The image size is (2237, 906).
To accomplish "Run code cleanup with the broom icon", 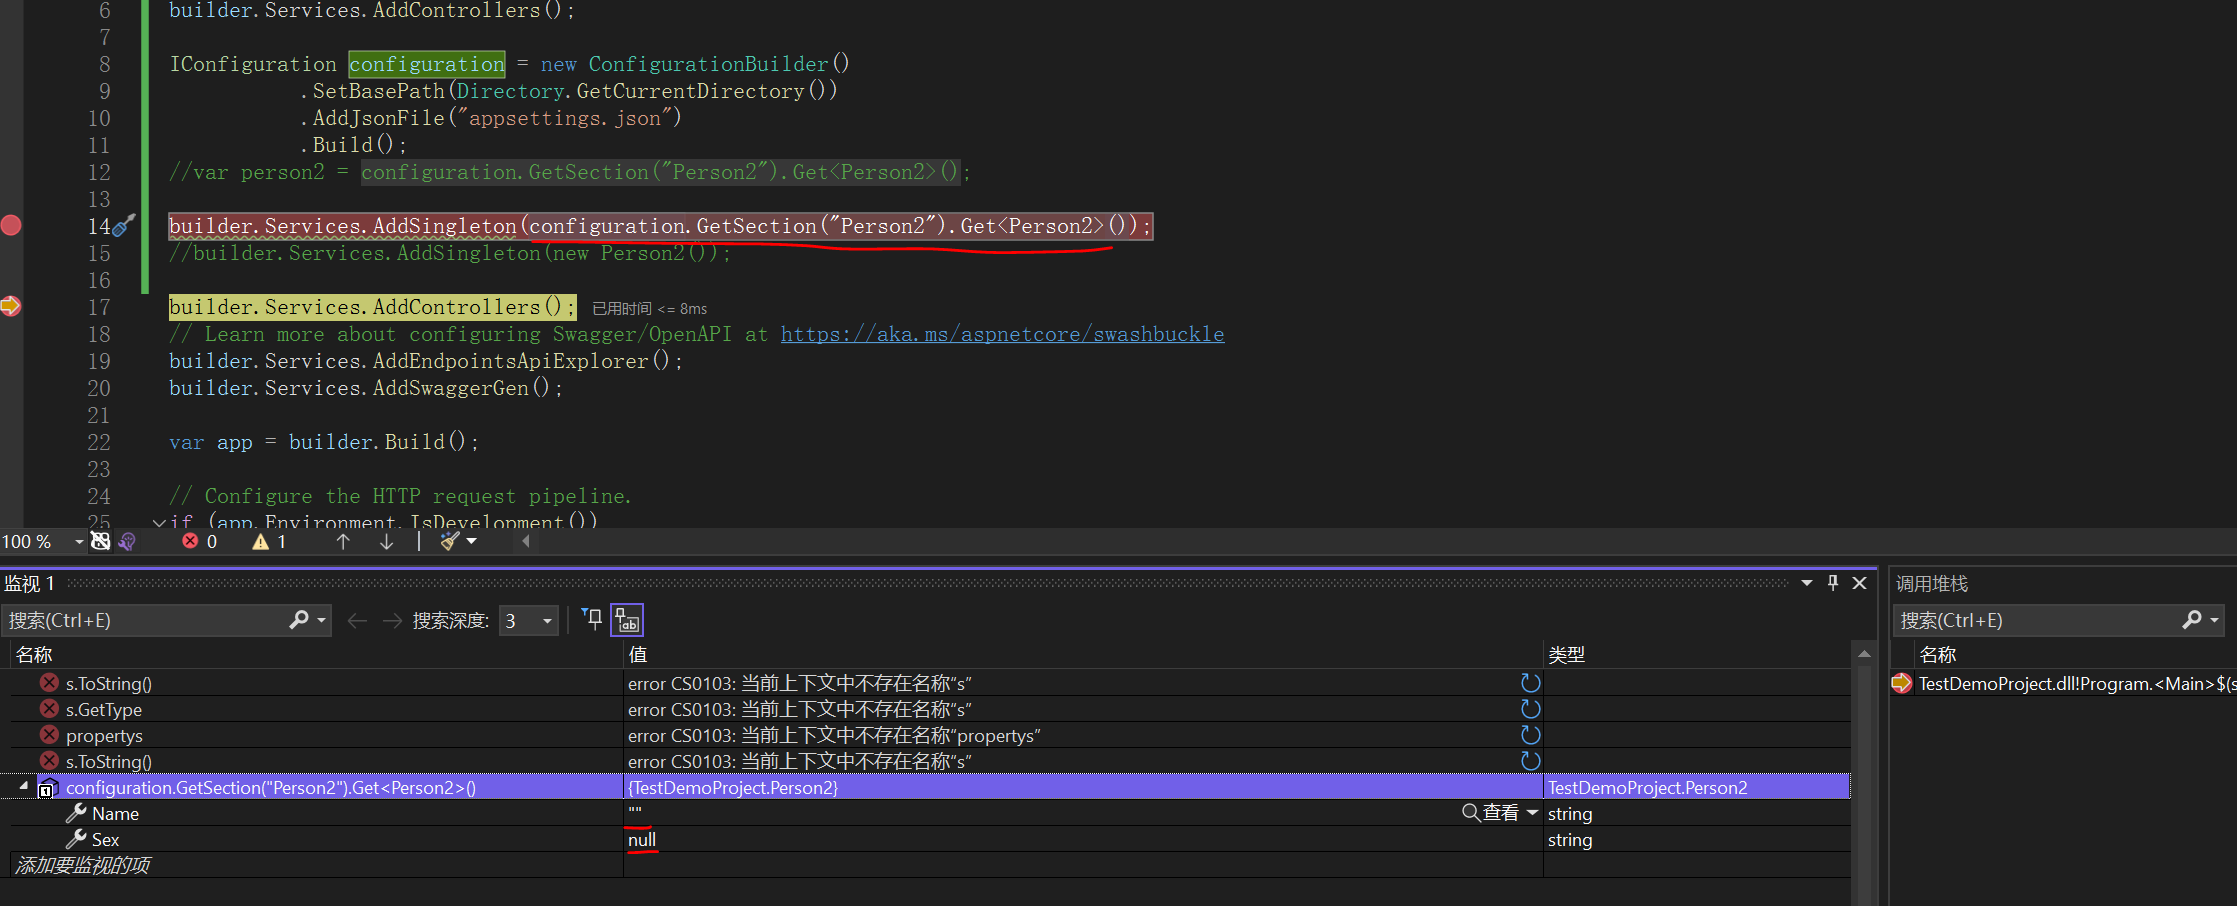I will tap(450, 541).
